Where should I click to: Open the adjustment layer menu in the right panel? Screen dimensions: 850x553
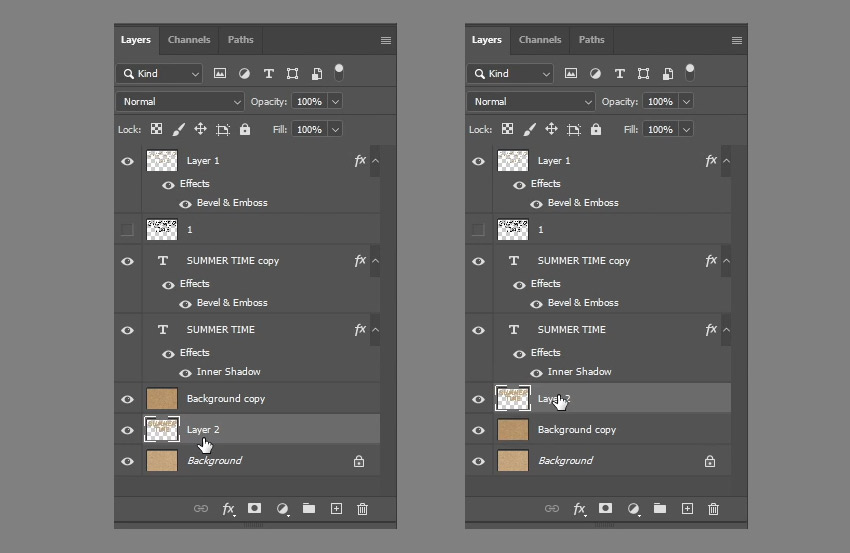click(633, 509)
